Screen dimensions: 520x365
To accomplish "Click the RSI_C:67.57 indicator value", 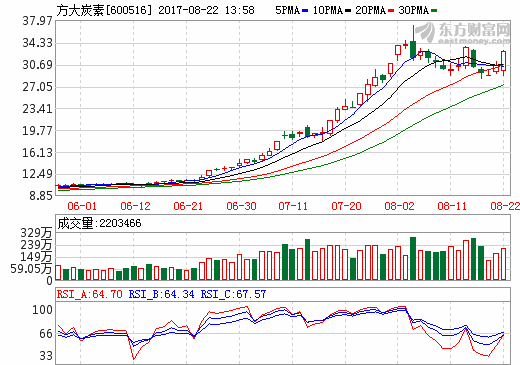I will click(x=233, y=294).
